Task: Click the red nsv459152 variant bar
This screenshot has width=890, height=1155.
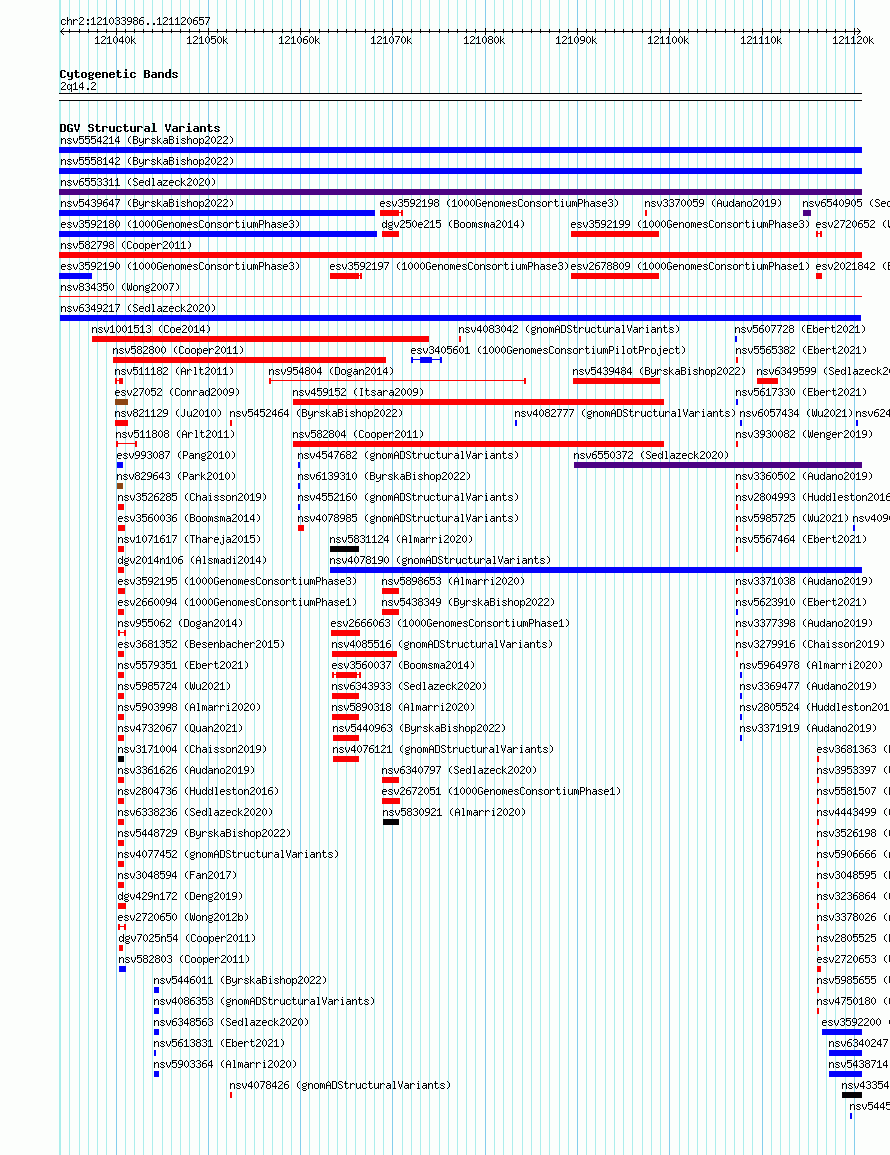Action: 478,402
